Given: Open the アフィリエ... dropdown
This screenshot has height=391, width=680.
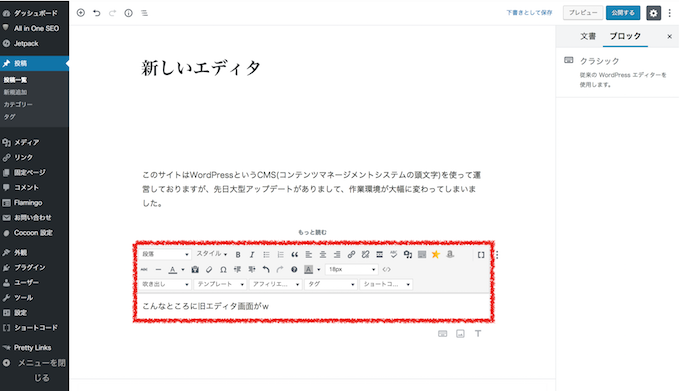Looking at the screenshot, I should pyautogui.click(x=276, y=284).
